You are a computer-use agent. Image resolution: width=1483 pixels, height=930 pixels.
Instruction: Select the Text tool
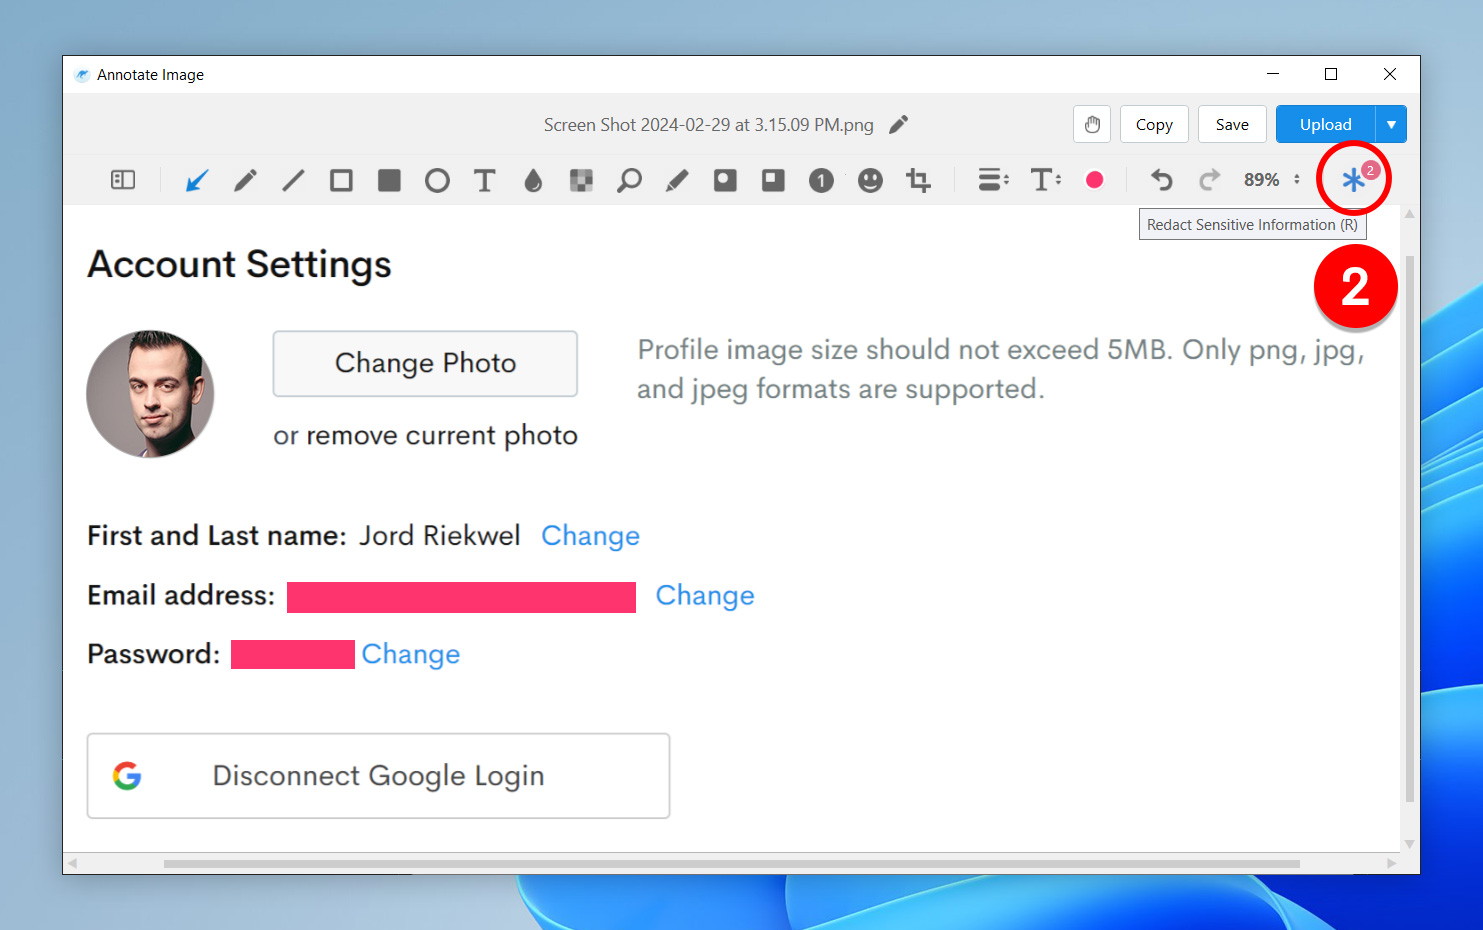pos(485,180)
